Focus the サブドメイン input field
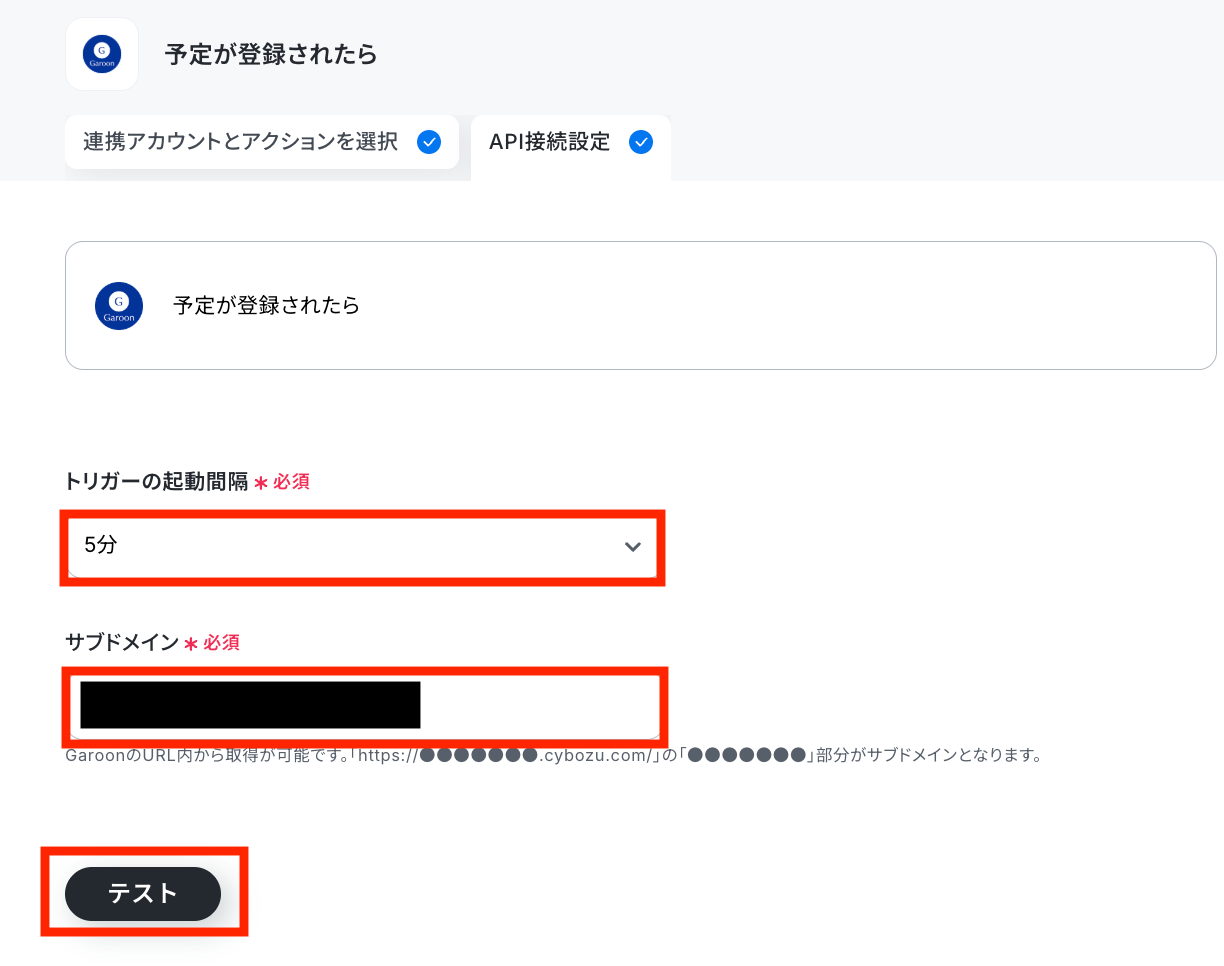 coord(363,706)
